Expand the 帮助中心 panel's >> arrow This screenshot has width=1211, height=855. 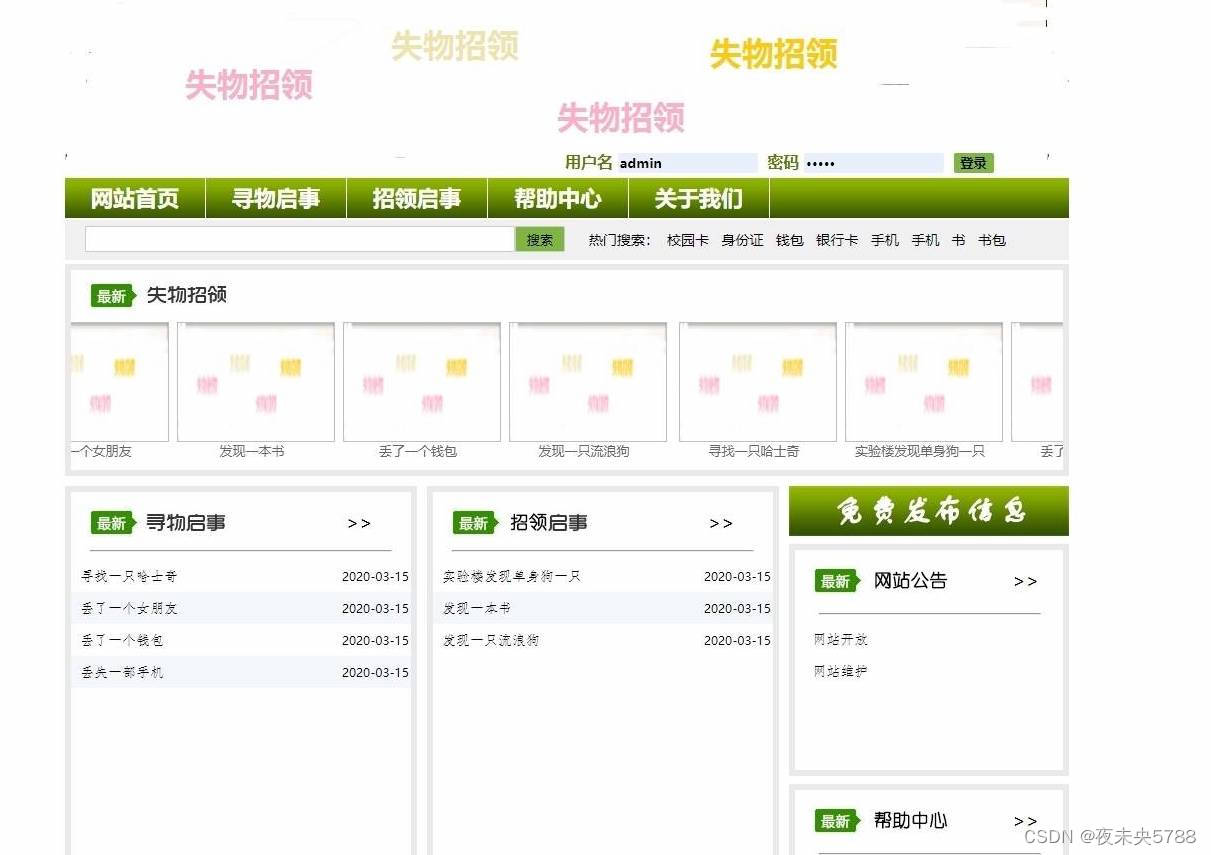1025,821
